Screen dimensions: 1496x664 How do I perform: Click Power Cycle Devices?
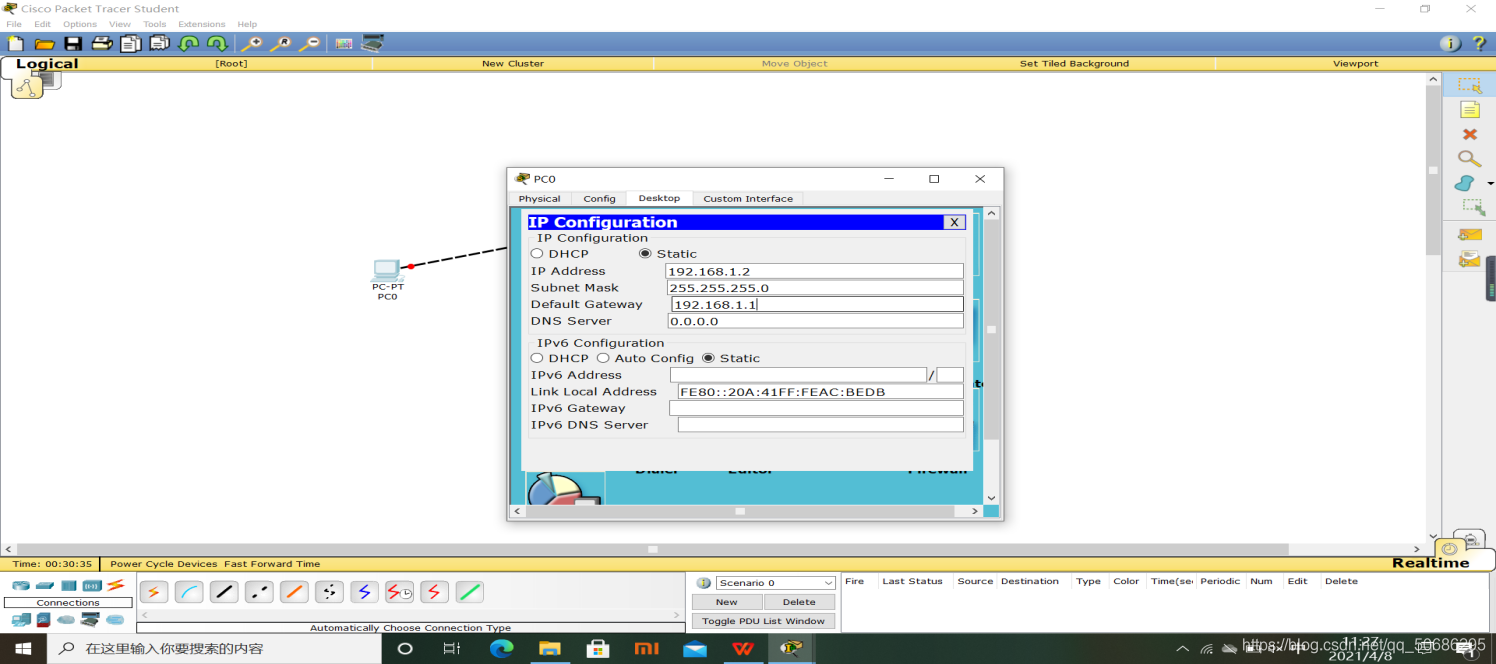[x=163, y=564]
